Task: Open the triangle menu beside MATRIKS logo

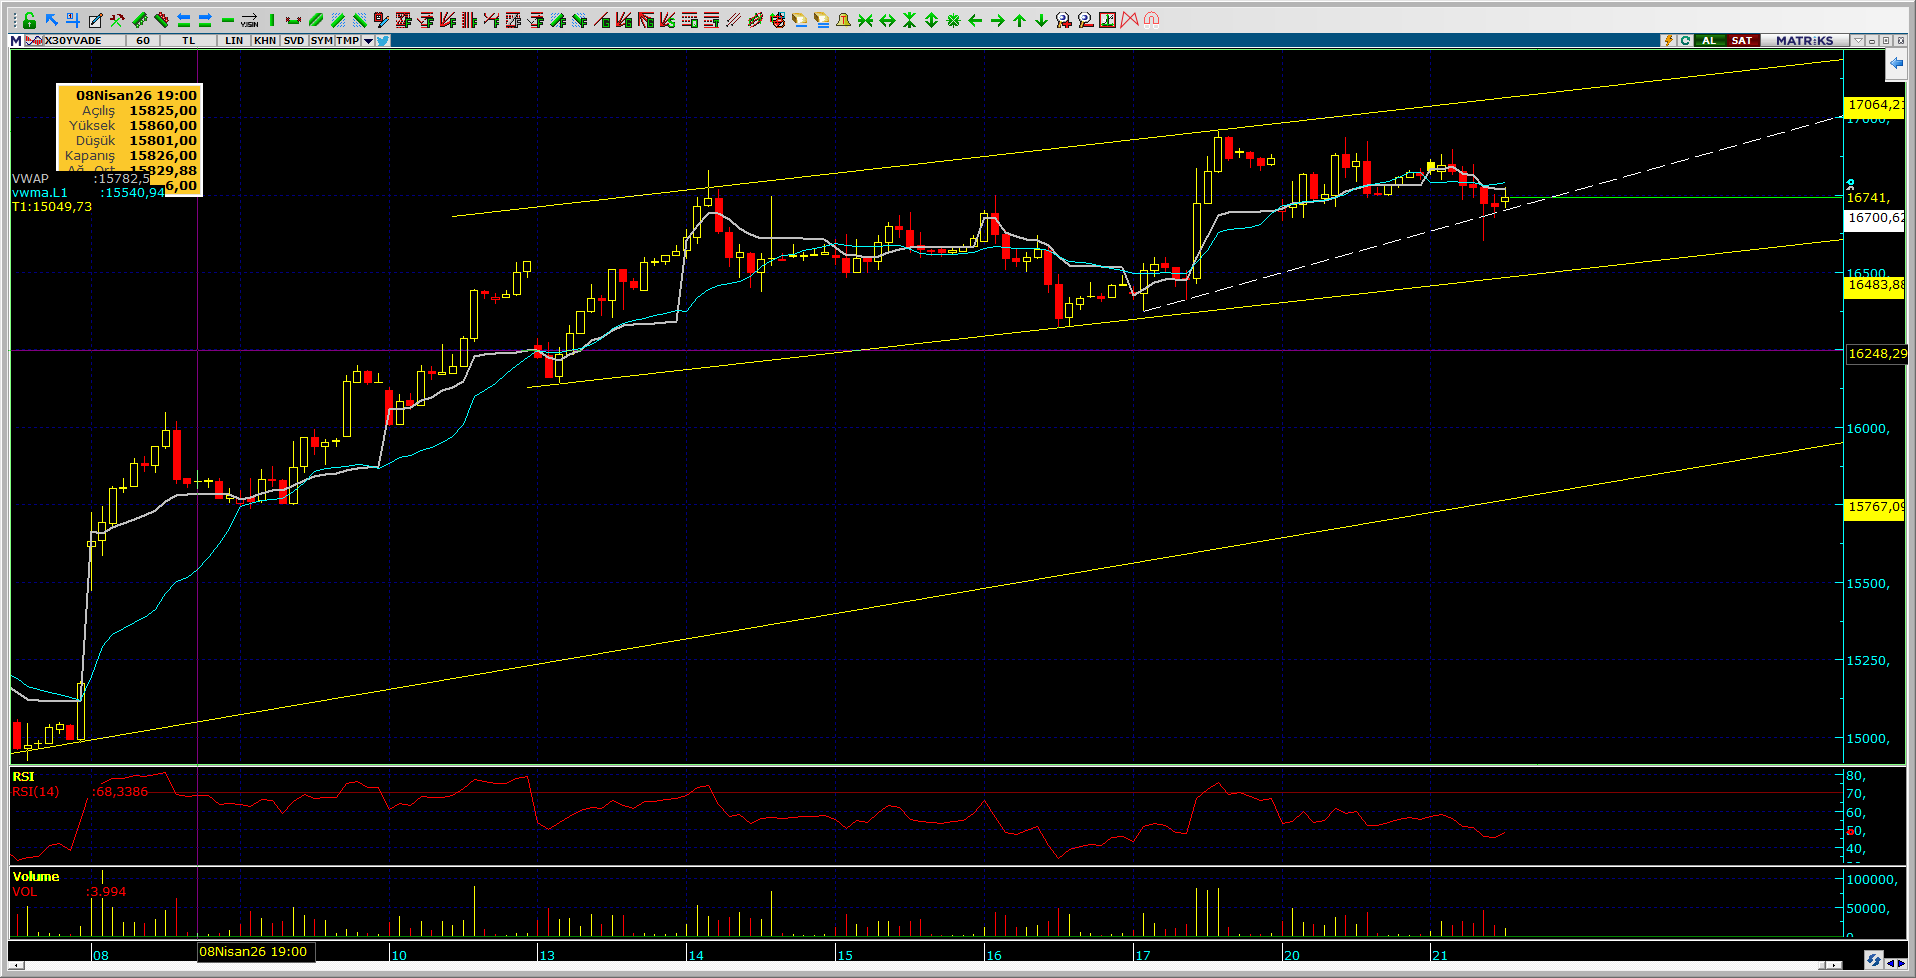Action: pyautogui.click(x=1857, y=41)
